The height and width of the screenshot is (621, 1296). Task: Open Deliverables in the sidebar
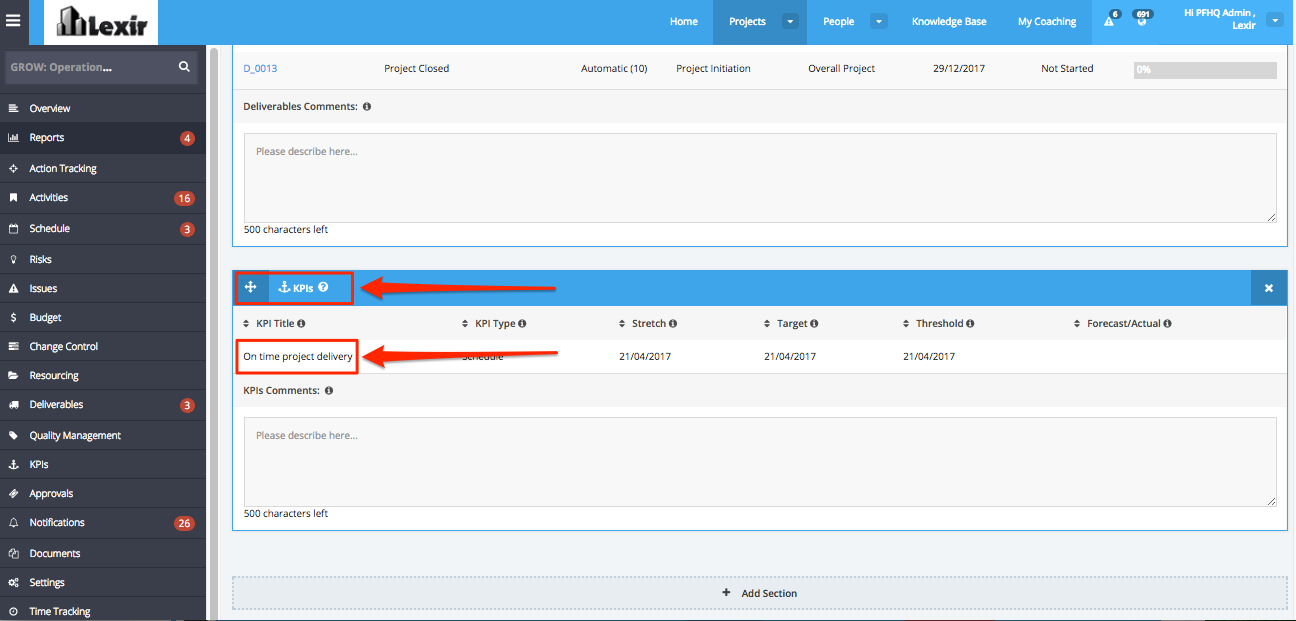point(103,405)
